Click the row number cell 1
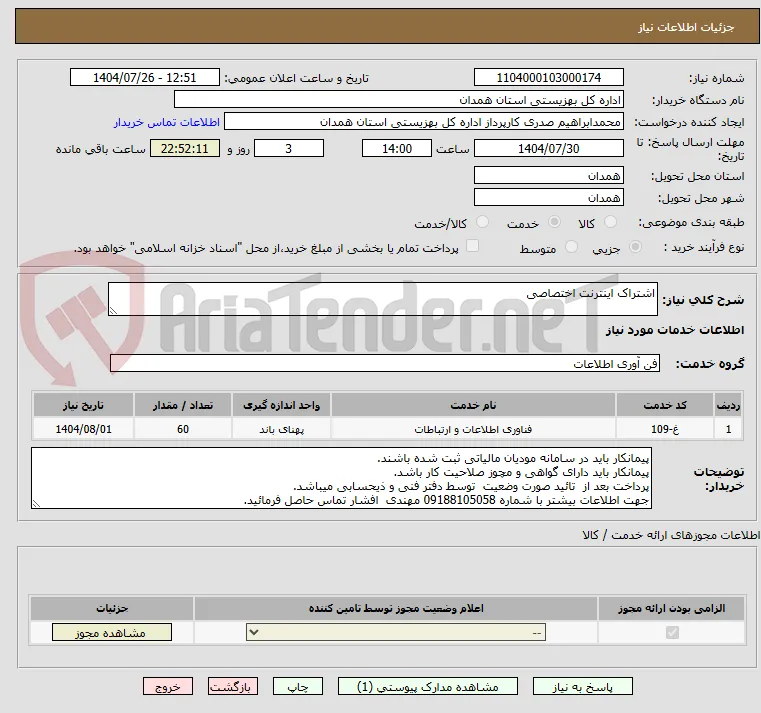This screenshot has height=713, width=761. pos(728,429)
